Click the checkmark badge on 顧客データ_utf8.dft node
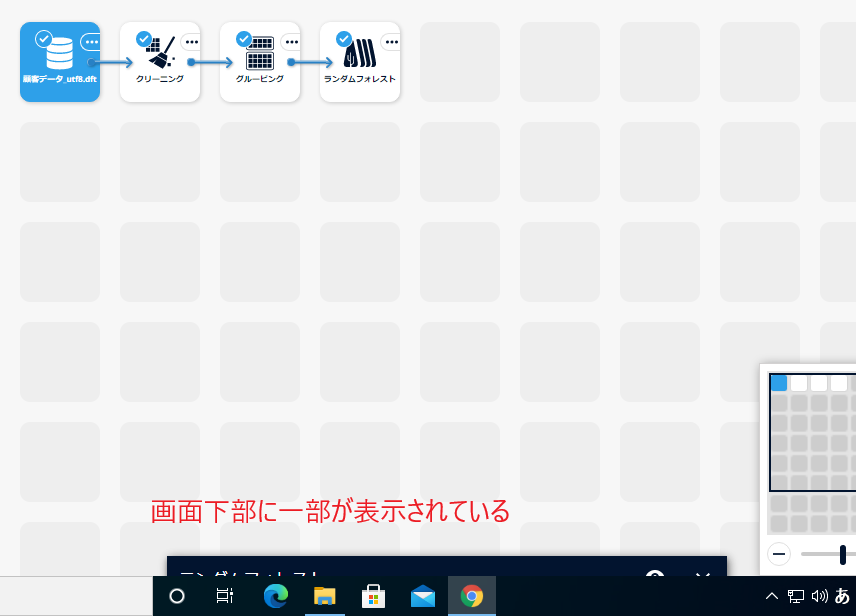This screenshot has height=616, width=856. coord(44,39)
